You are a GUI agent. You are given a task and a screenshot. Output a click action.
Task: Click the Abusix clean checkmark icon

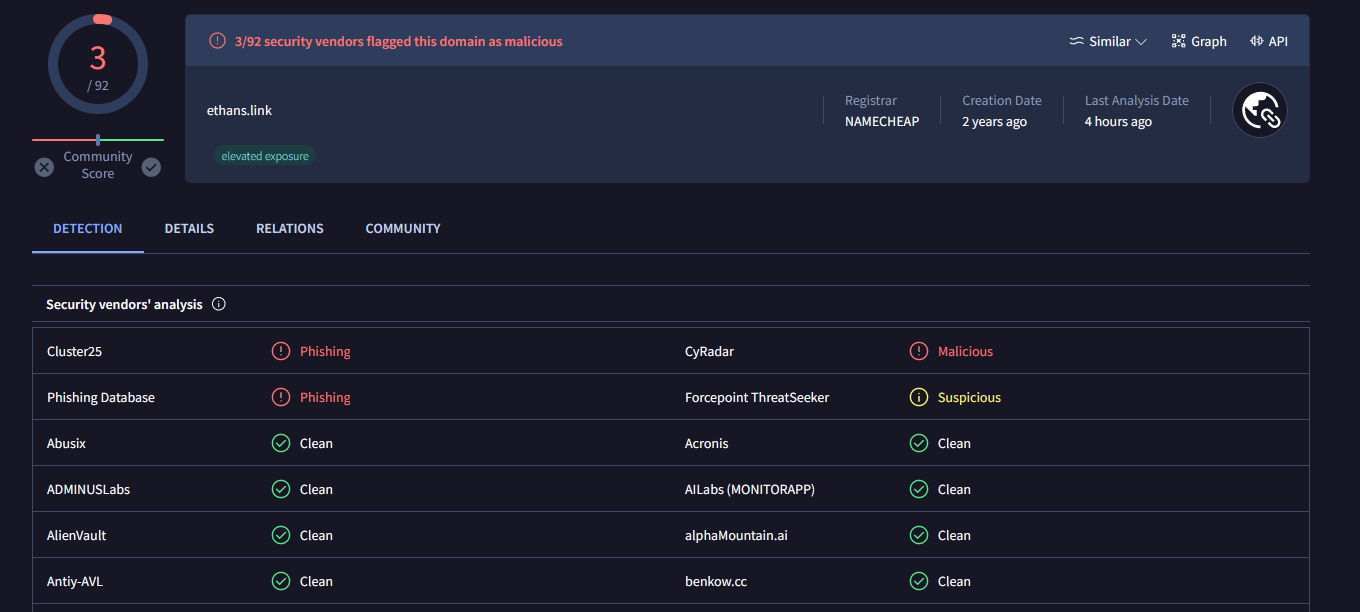pos(281,443)
